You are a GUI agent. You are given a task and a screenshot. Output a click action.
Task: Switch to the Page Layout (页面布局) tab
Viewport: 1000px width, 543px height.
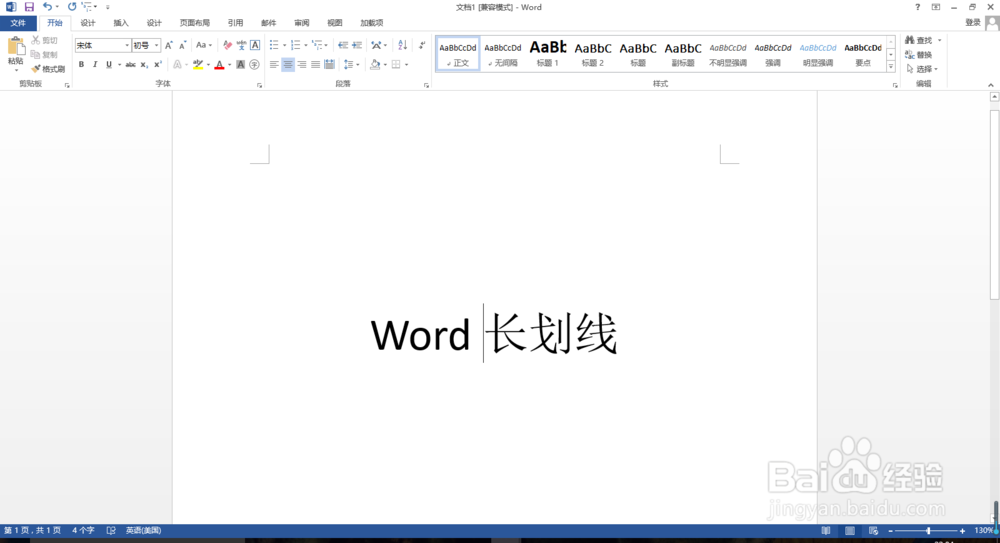tap(195, 23)
